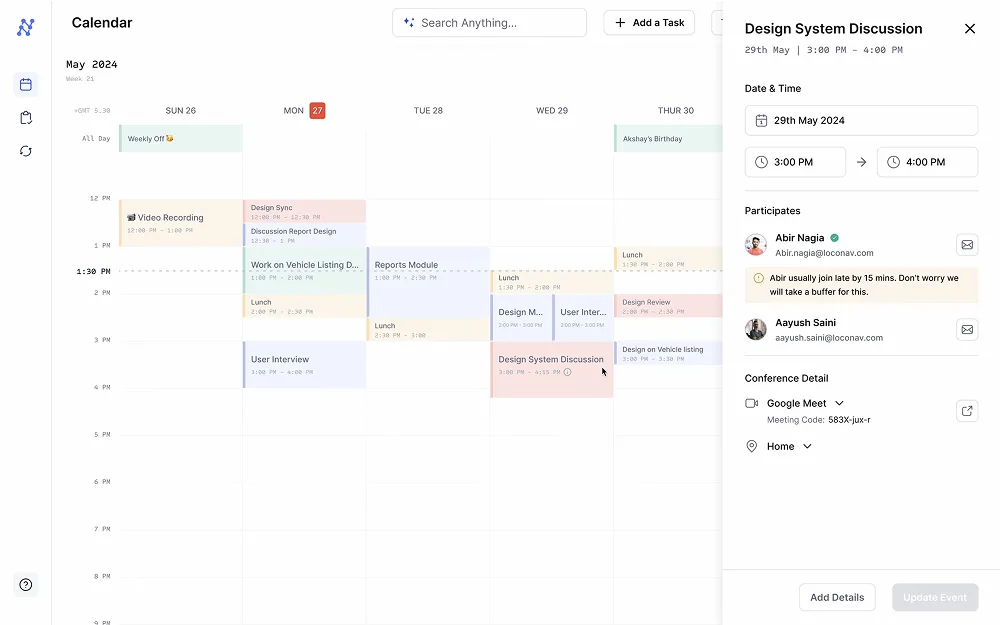
Task: Open the Video Recording event
Action: [x=180, y=223]
